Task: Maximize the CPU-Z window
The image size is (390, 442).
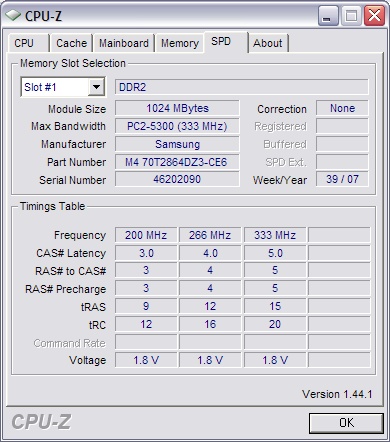Action: (x=351, y=16)
